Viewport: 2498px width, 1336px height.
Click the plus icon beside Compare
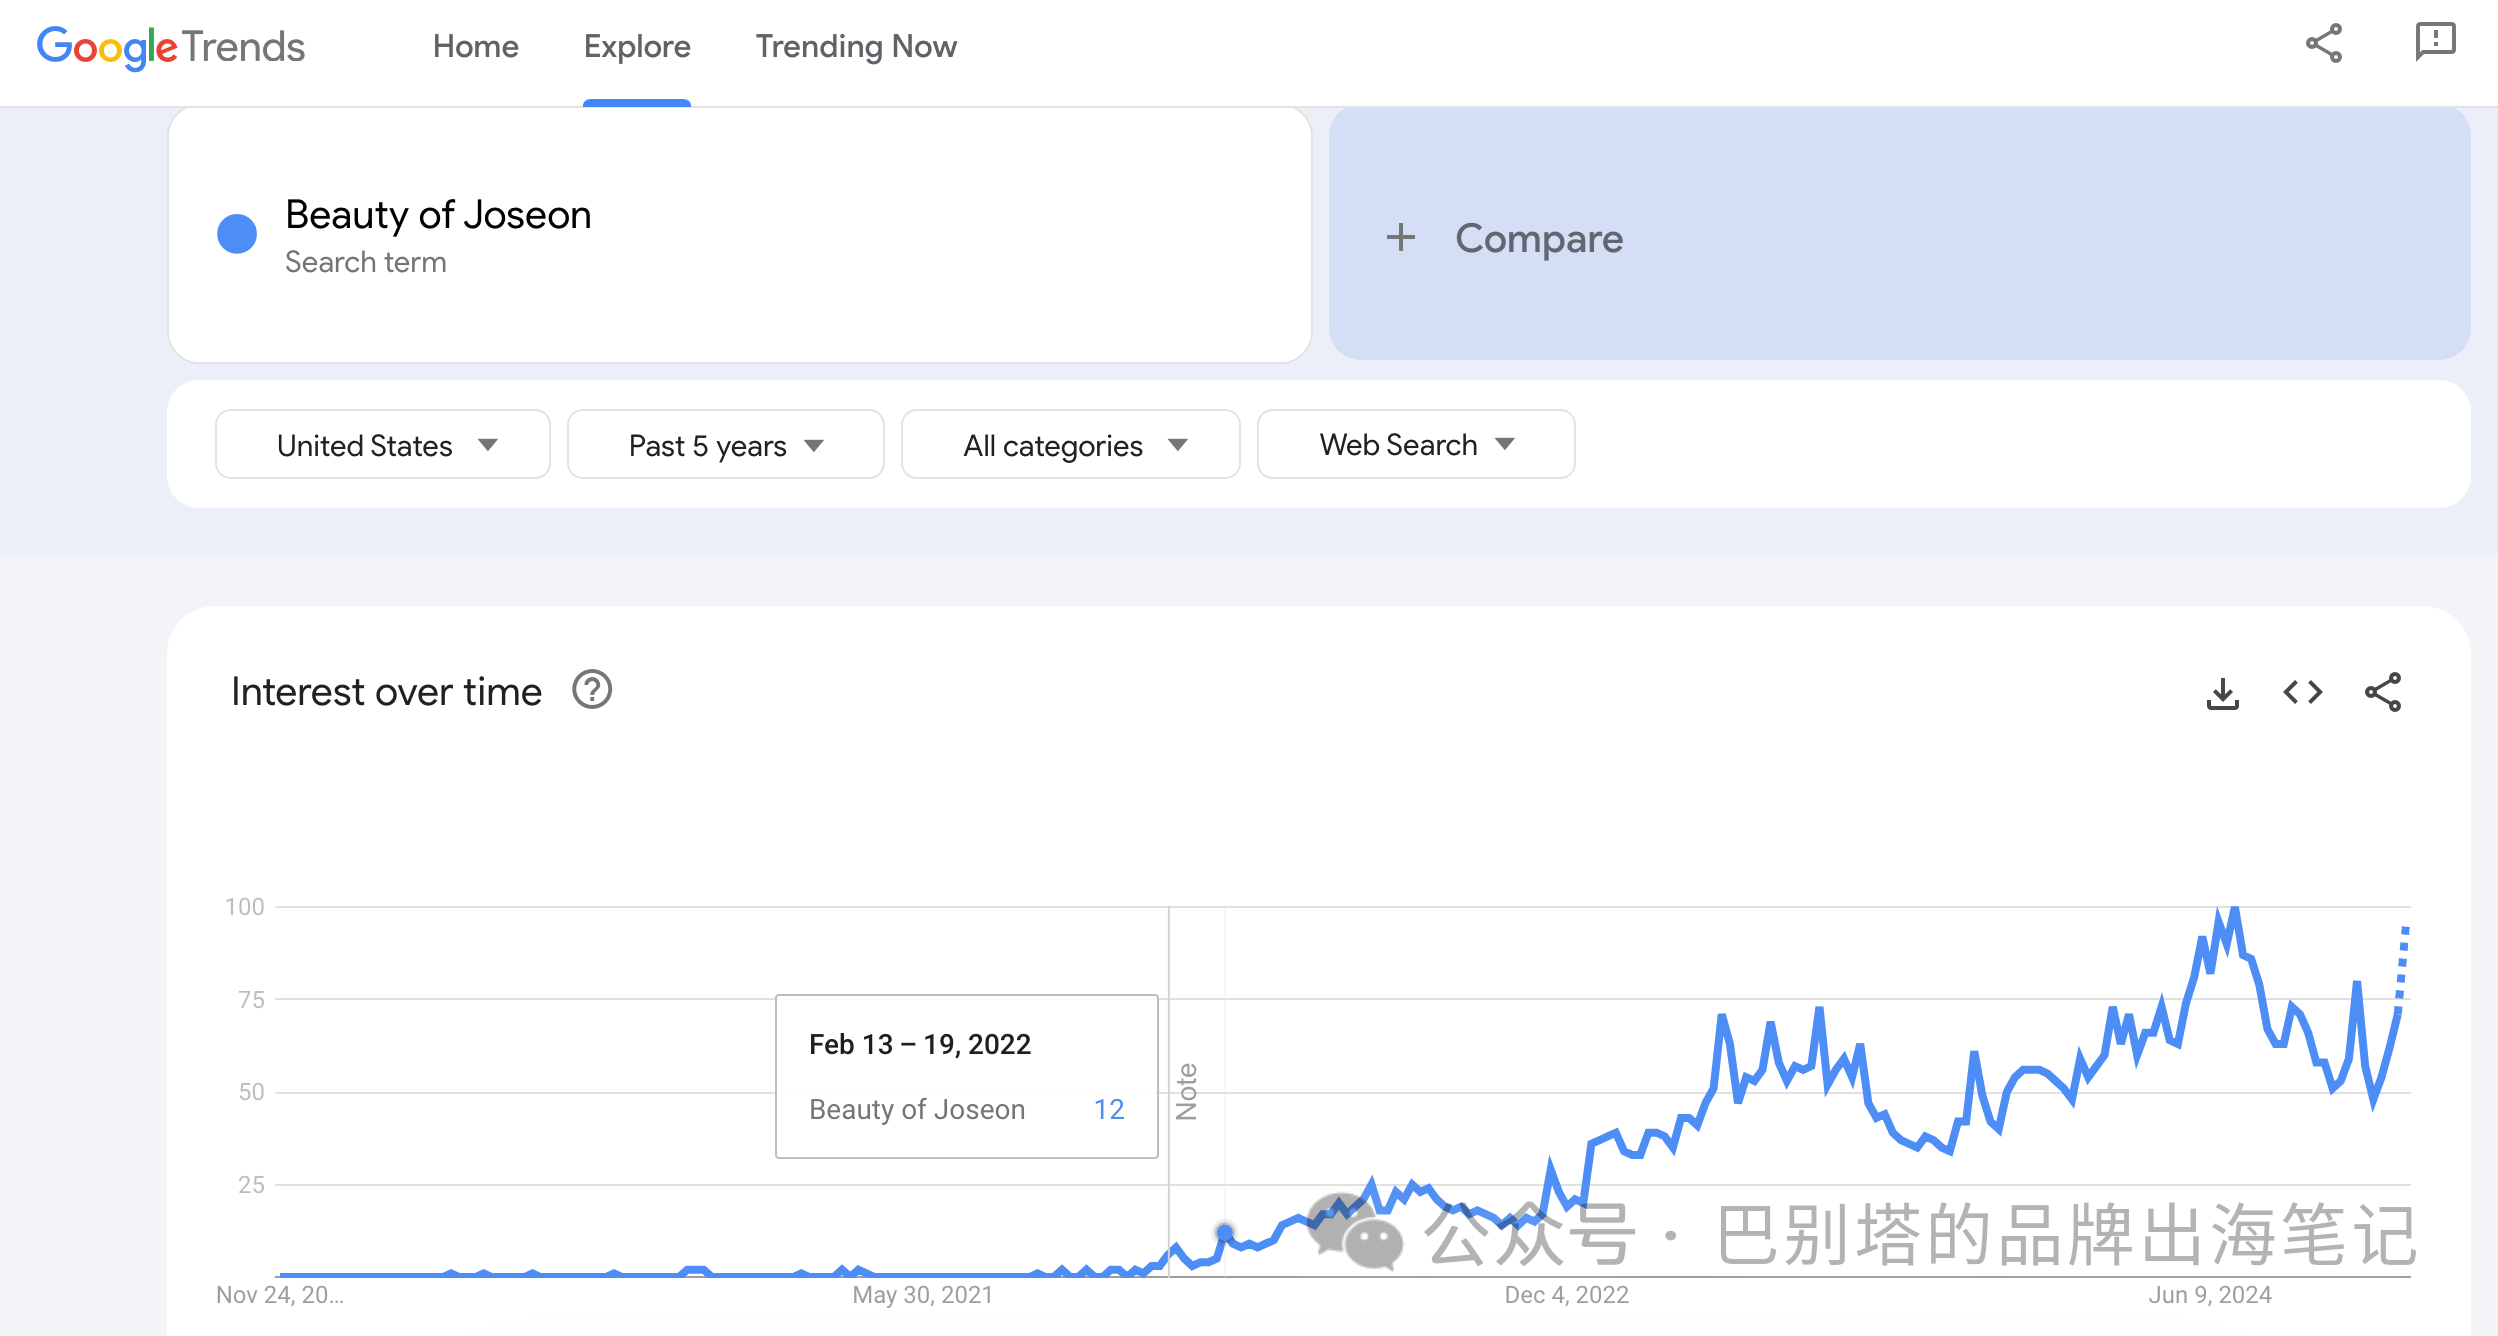point(1400,238)
